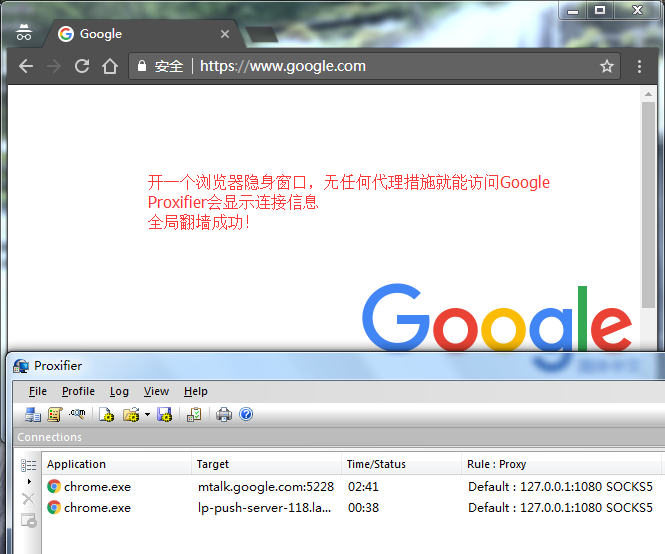Click the Chrome vertical scrollbar thumb
The width and height of the screenshot is (665, 554).
648,204
